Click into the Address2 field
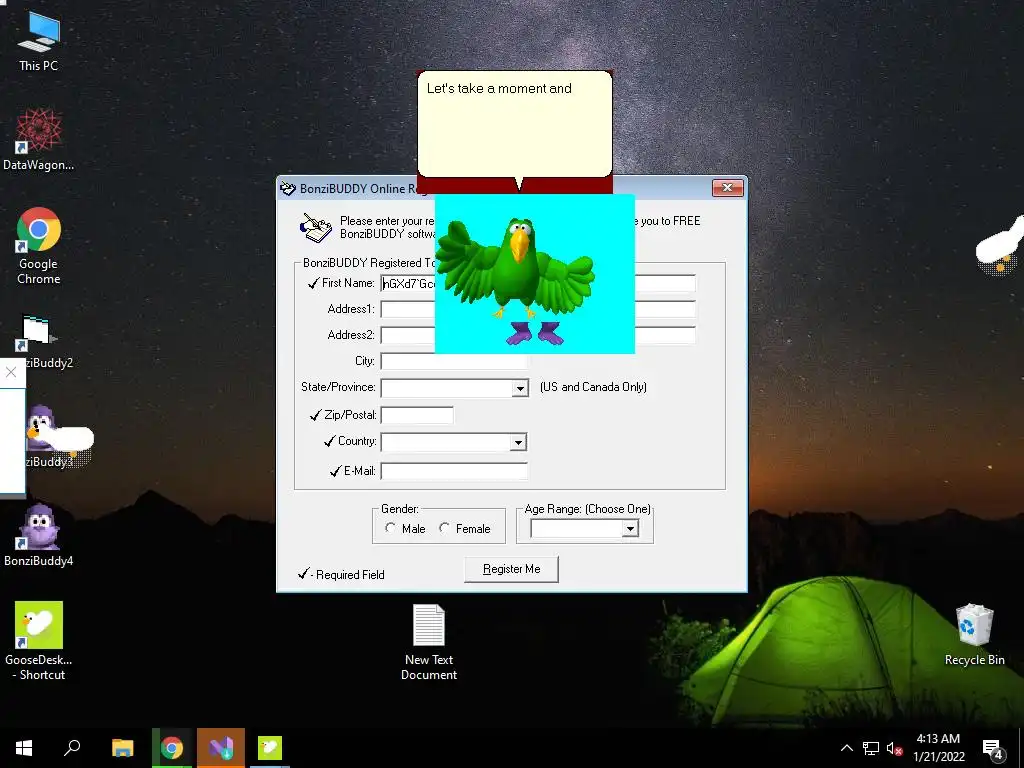Image resolution: width=1024 pixels, height=768 pixels. click(x=409, y=335)
